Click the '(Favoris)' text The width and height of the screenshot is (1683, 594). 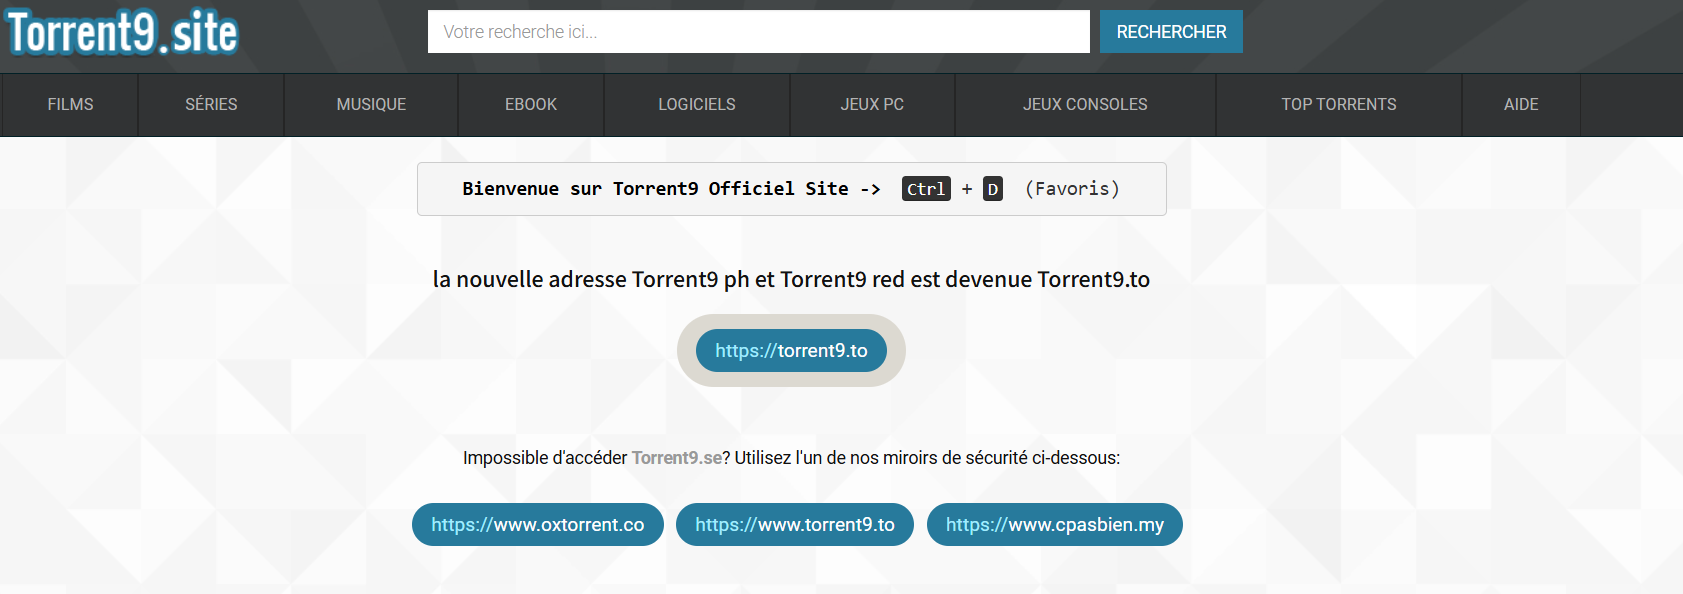click(1072, 189)
